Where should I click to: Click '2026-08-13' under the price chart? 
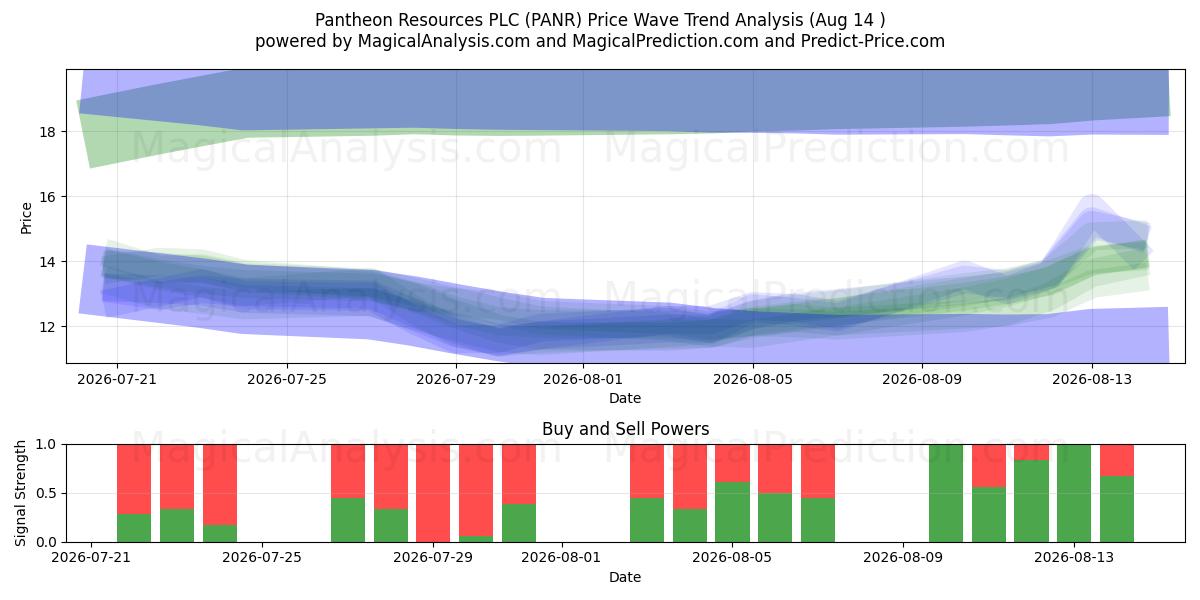(x=1091, y=380)
